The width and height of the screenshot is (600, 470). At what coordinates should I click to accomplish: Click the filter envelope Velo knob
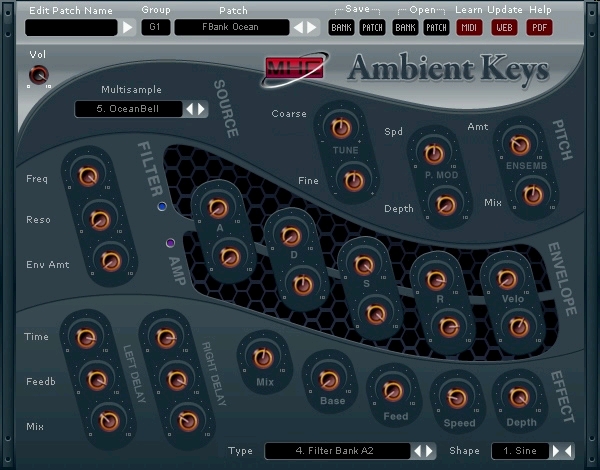[x=507, y=278]
